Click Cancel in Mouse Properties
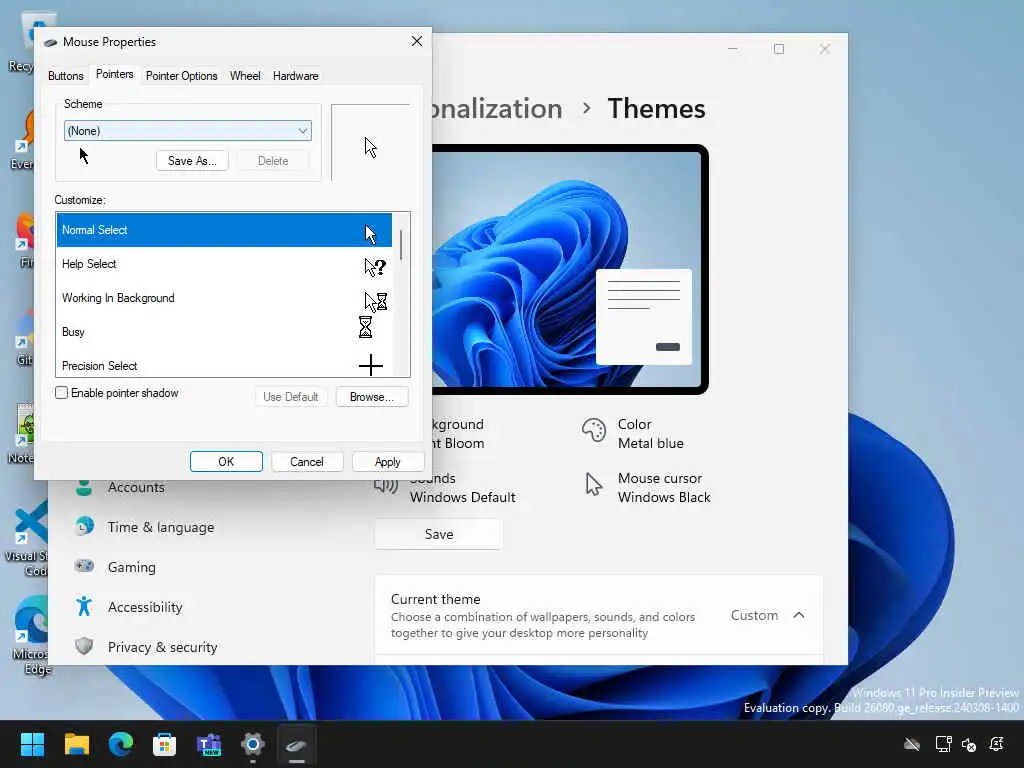This screenshot has height=768, width=1024. tap(306, 462)
